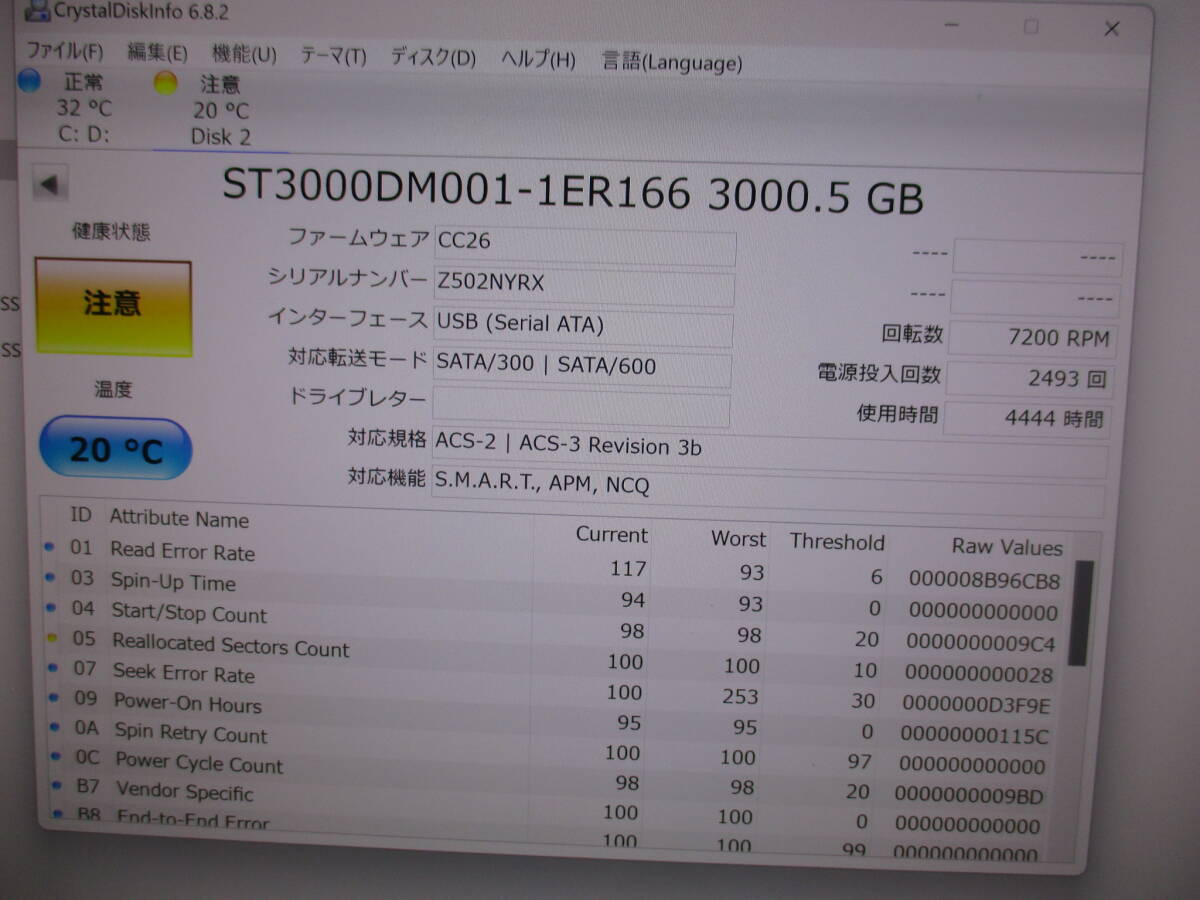Click the interface field USB (Serial ATA)
The width and height of the screenshot is (1200, 900).
tap(582, 327)
